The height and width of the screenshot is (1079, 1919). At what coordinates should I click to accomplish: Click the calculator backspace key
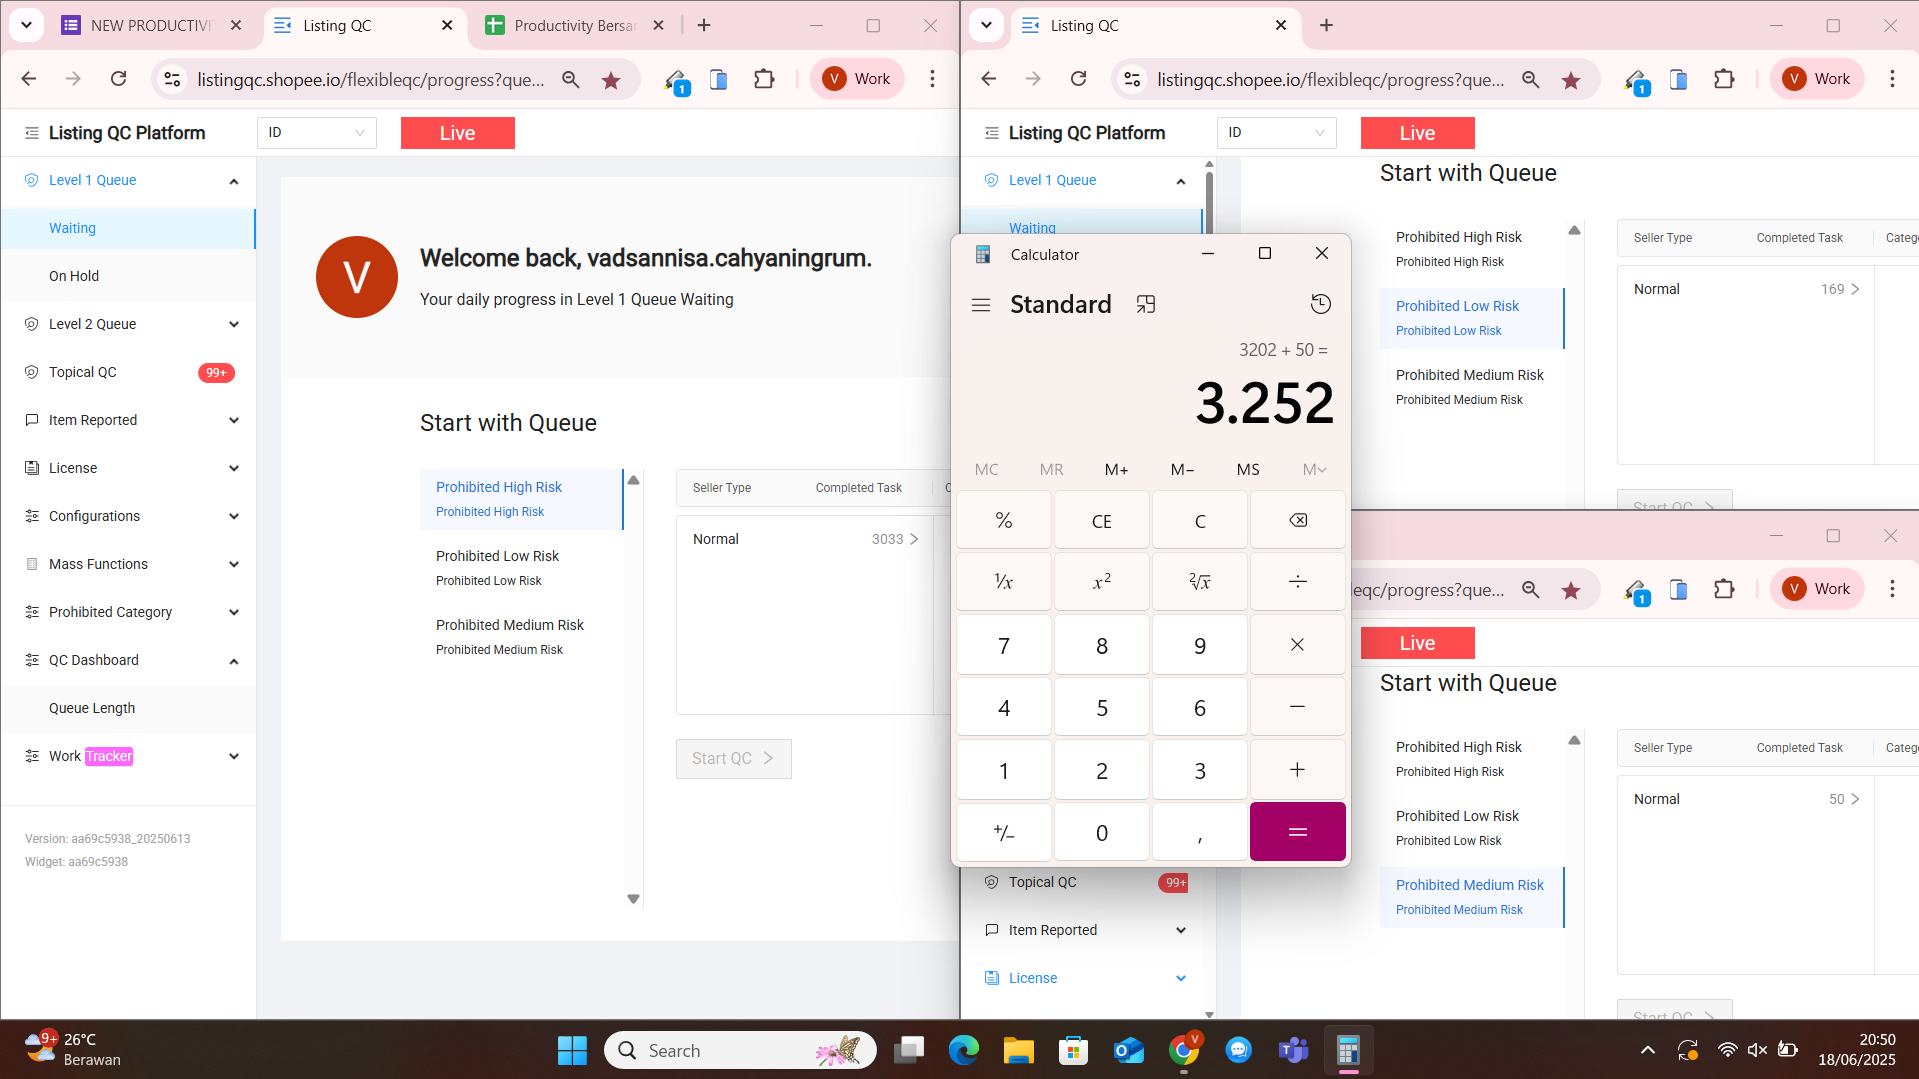[1297, 520]
